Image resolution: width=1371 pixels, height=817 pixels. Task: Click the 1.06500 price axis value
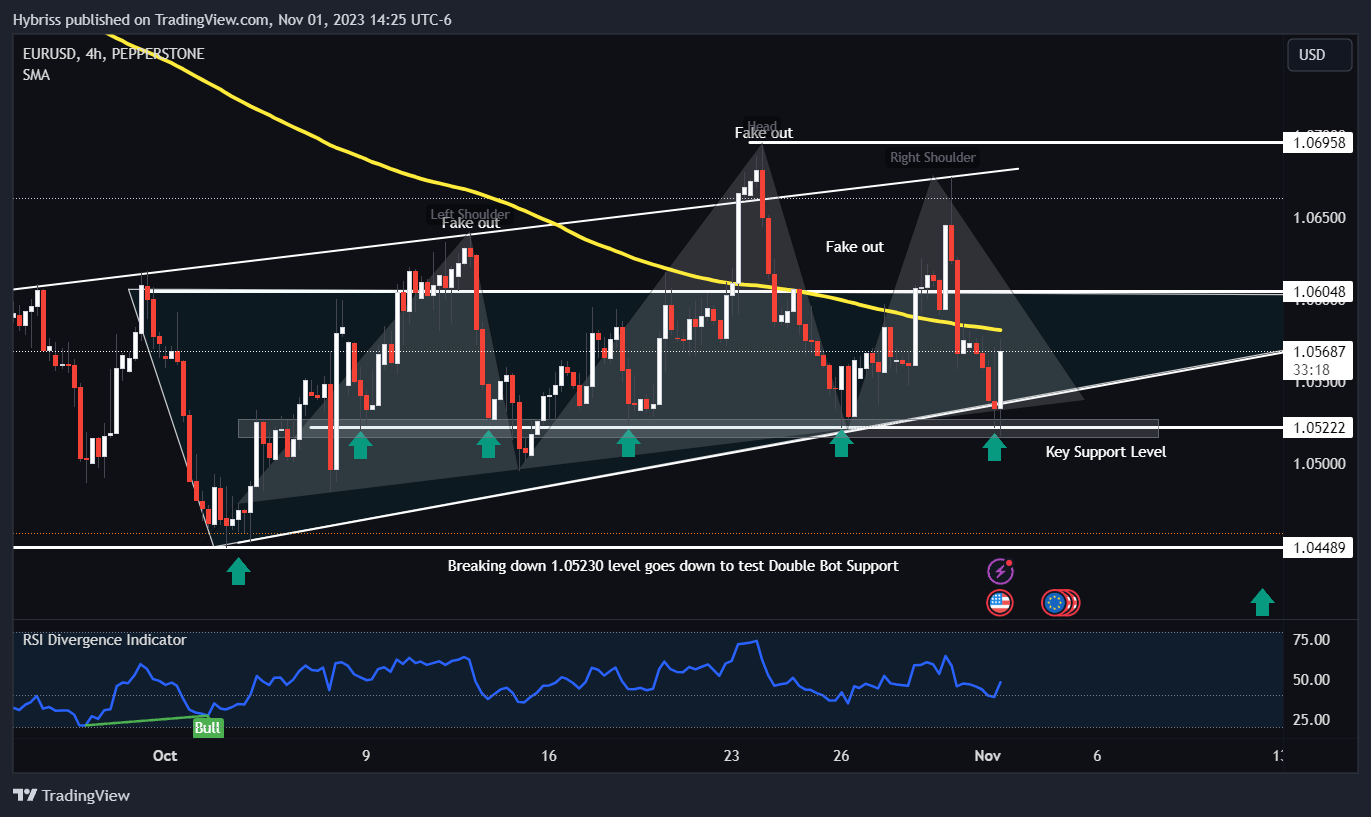[1321, 218]
